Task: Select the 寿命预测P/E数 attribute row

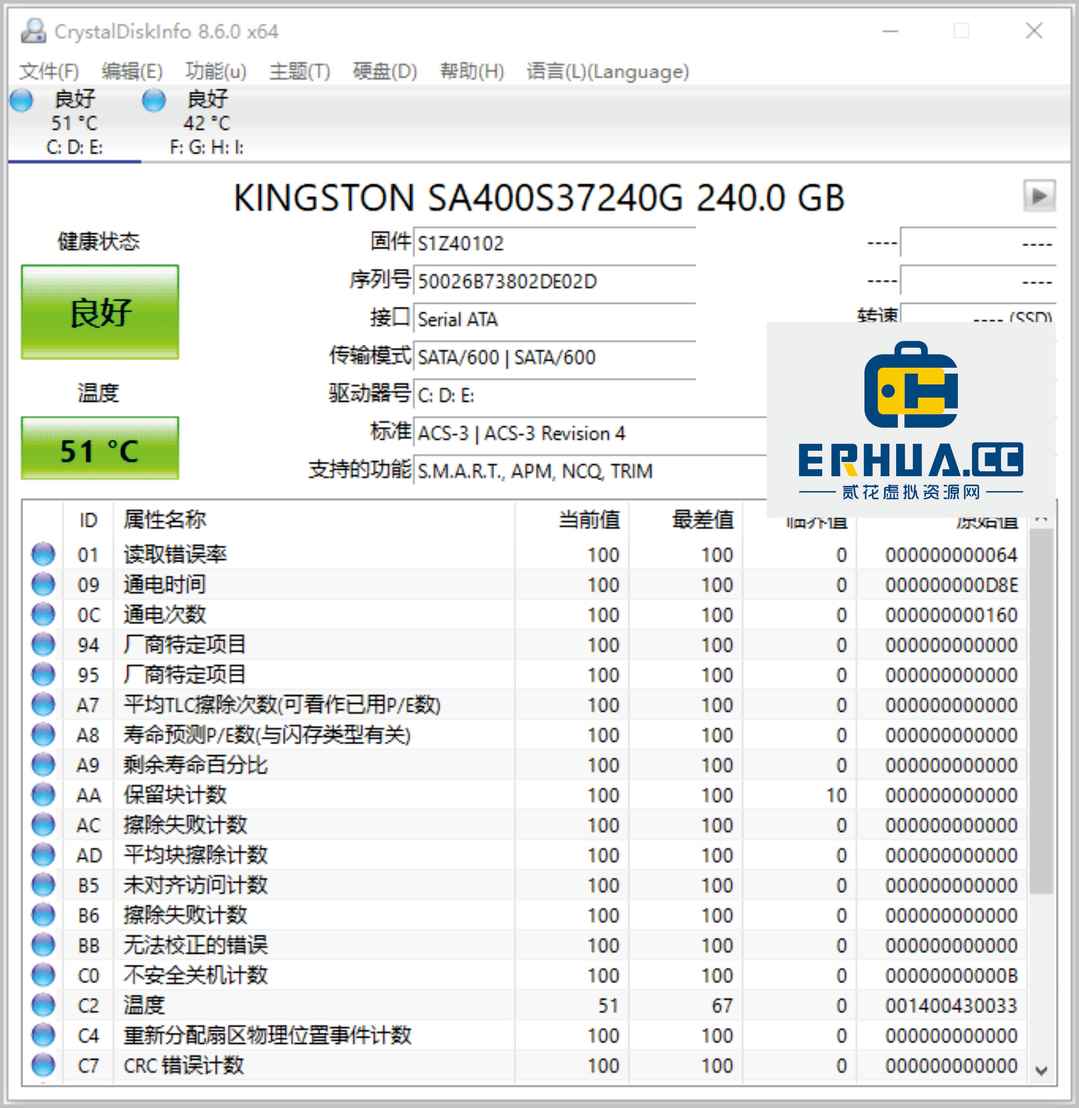Action: [x=524, y=734]
